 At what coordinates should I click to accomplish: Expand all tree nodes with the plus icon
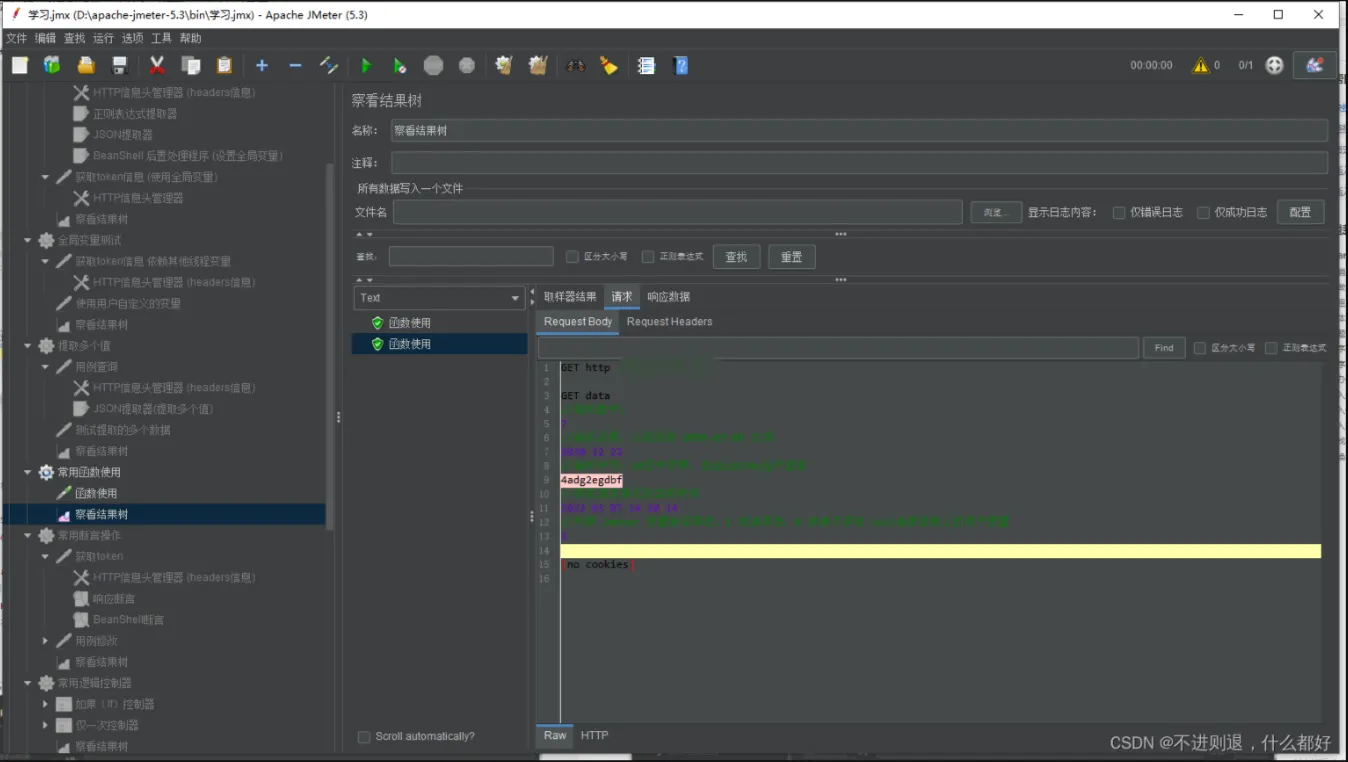(262, 65)
